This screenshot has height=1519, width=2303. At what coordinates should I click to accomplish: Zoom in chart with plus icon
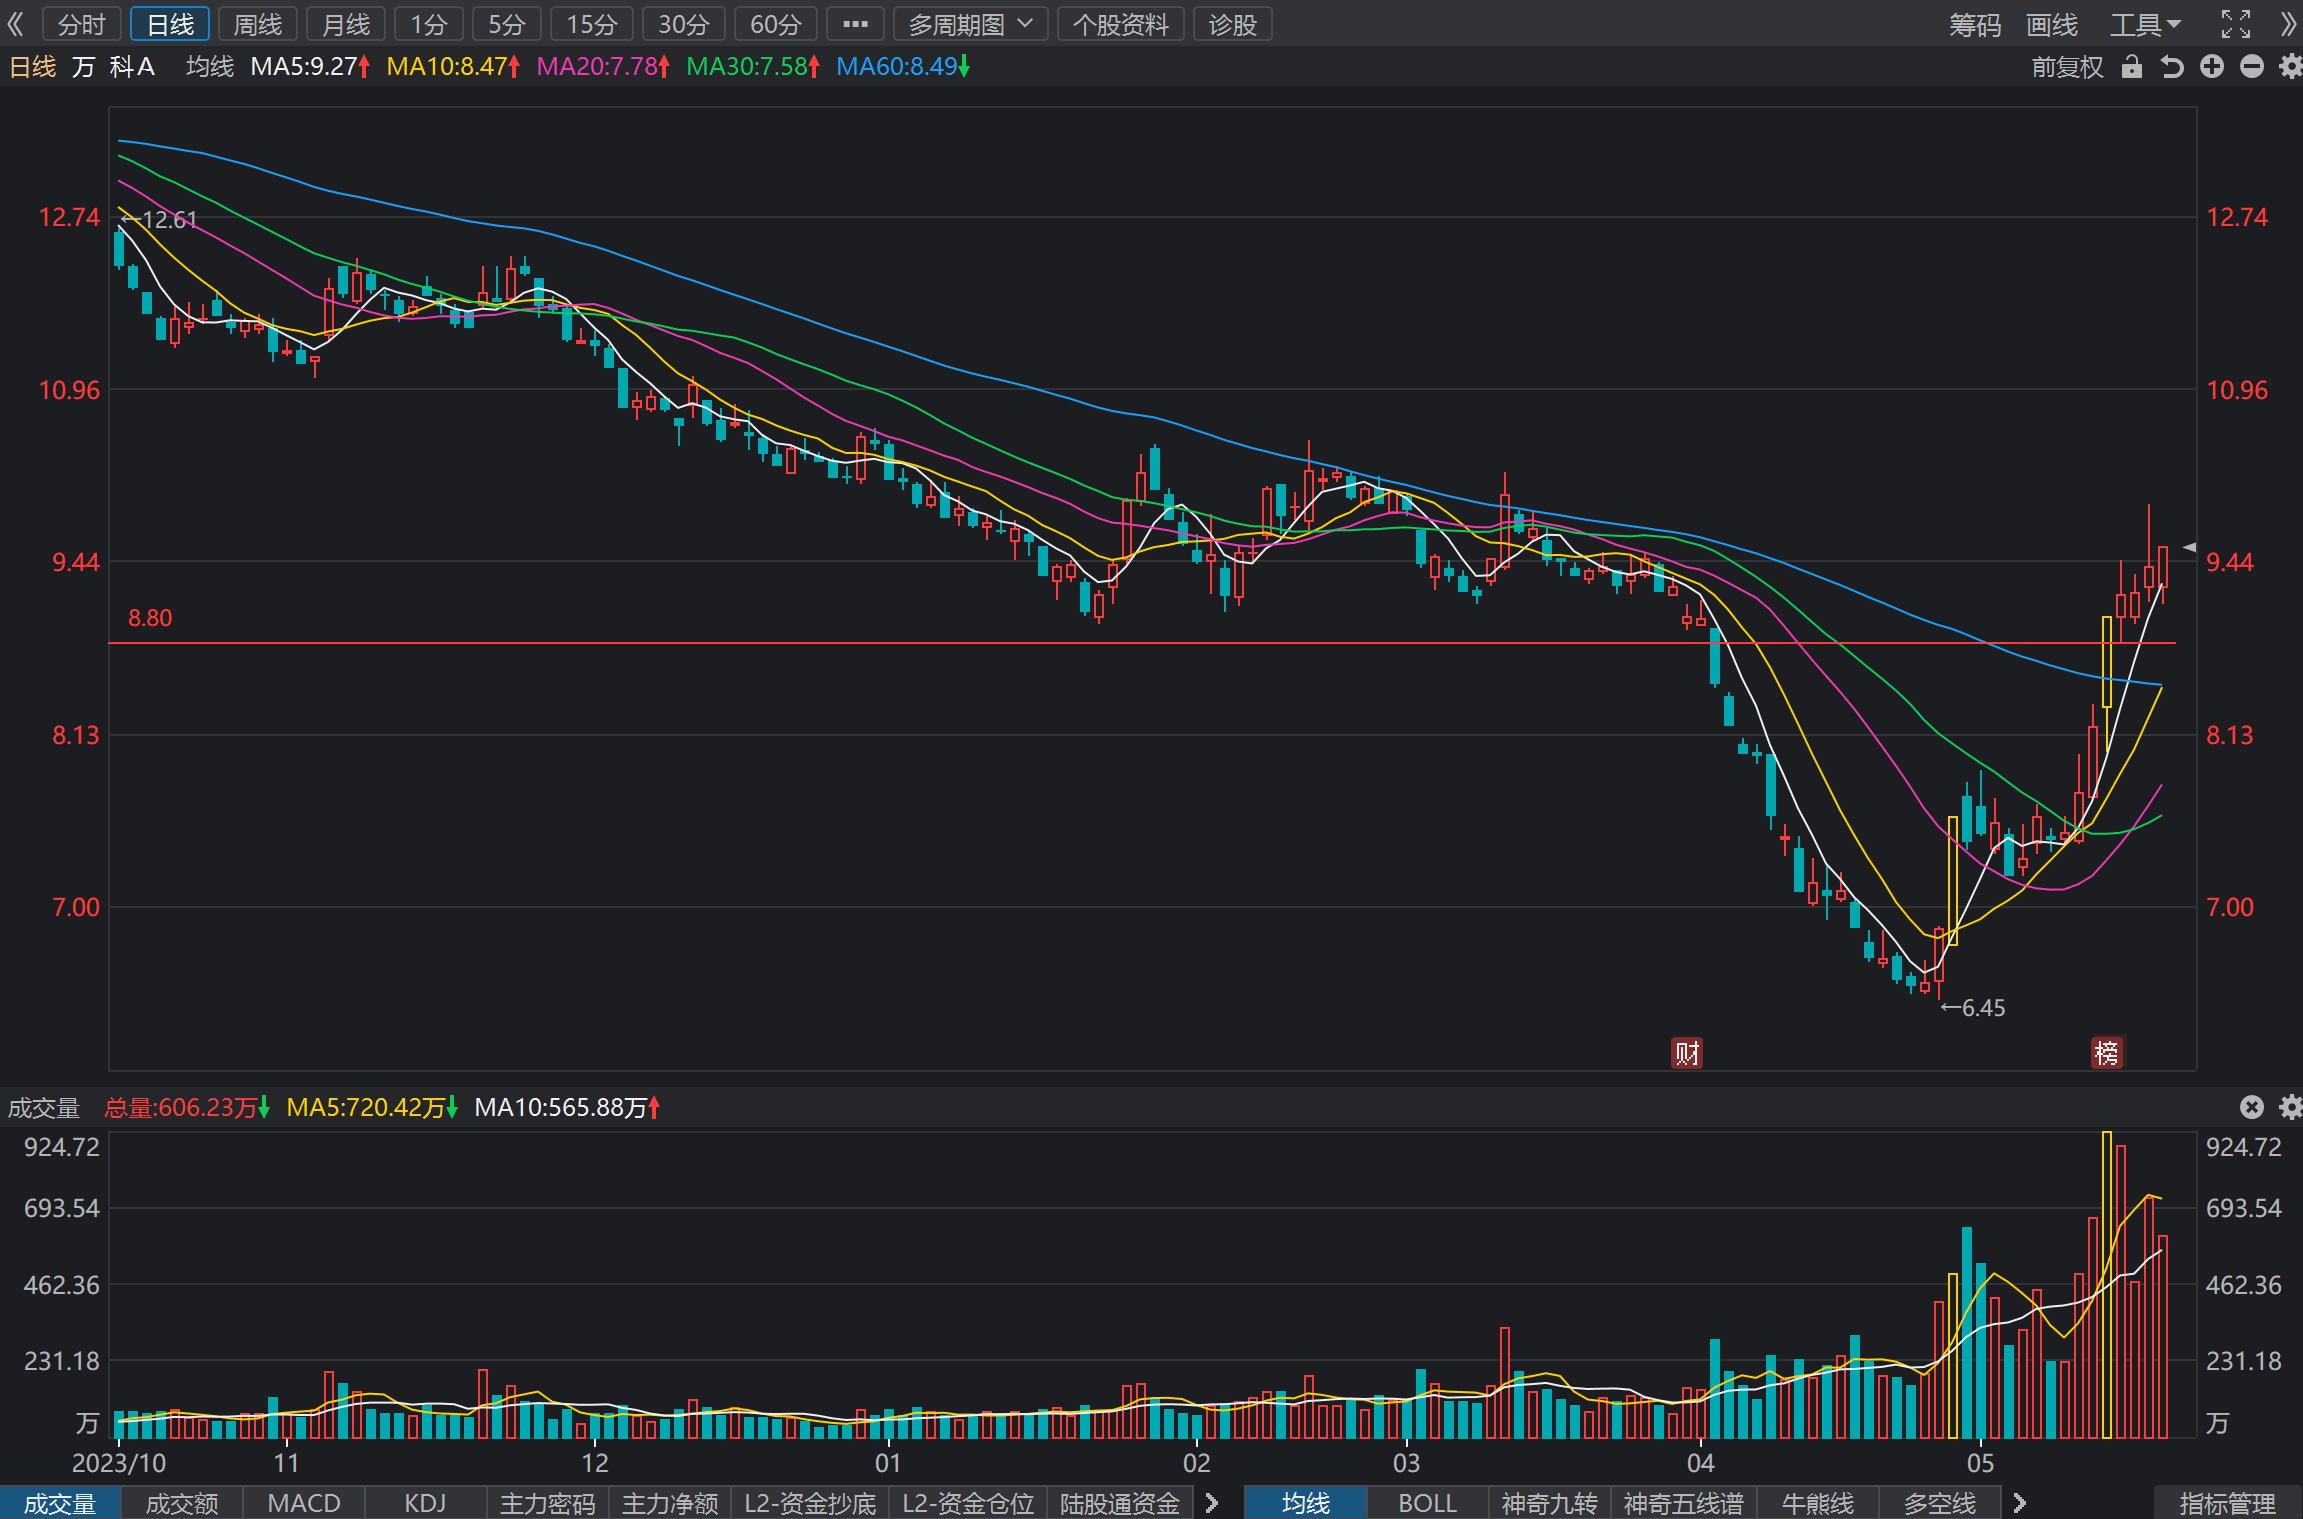point(2212,67)
